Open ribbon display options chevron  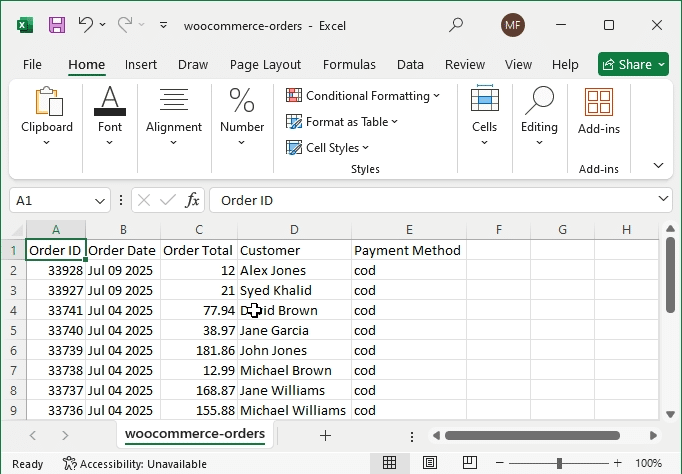pyautogui.click(x=659, y=165)
